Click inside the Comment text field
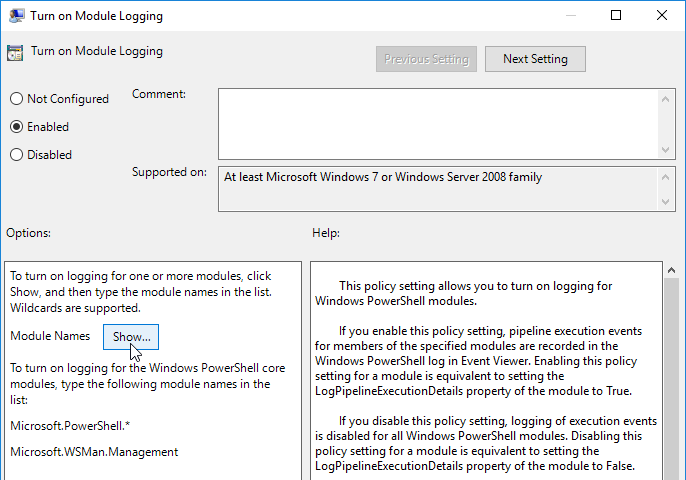 pyautogui.click(x=437, y=122)
